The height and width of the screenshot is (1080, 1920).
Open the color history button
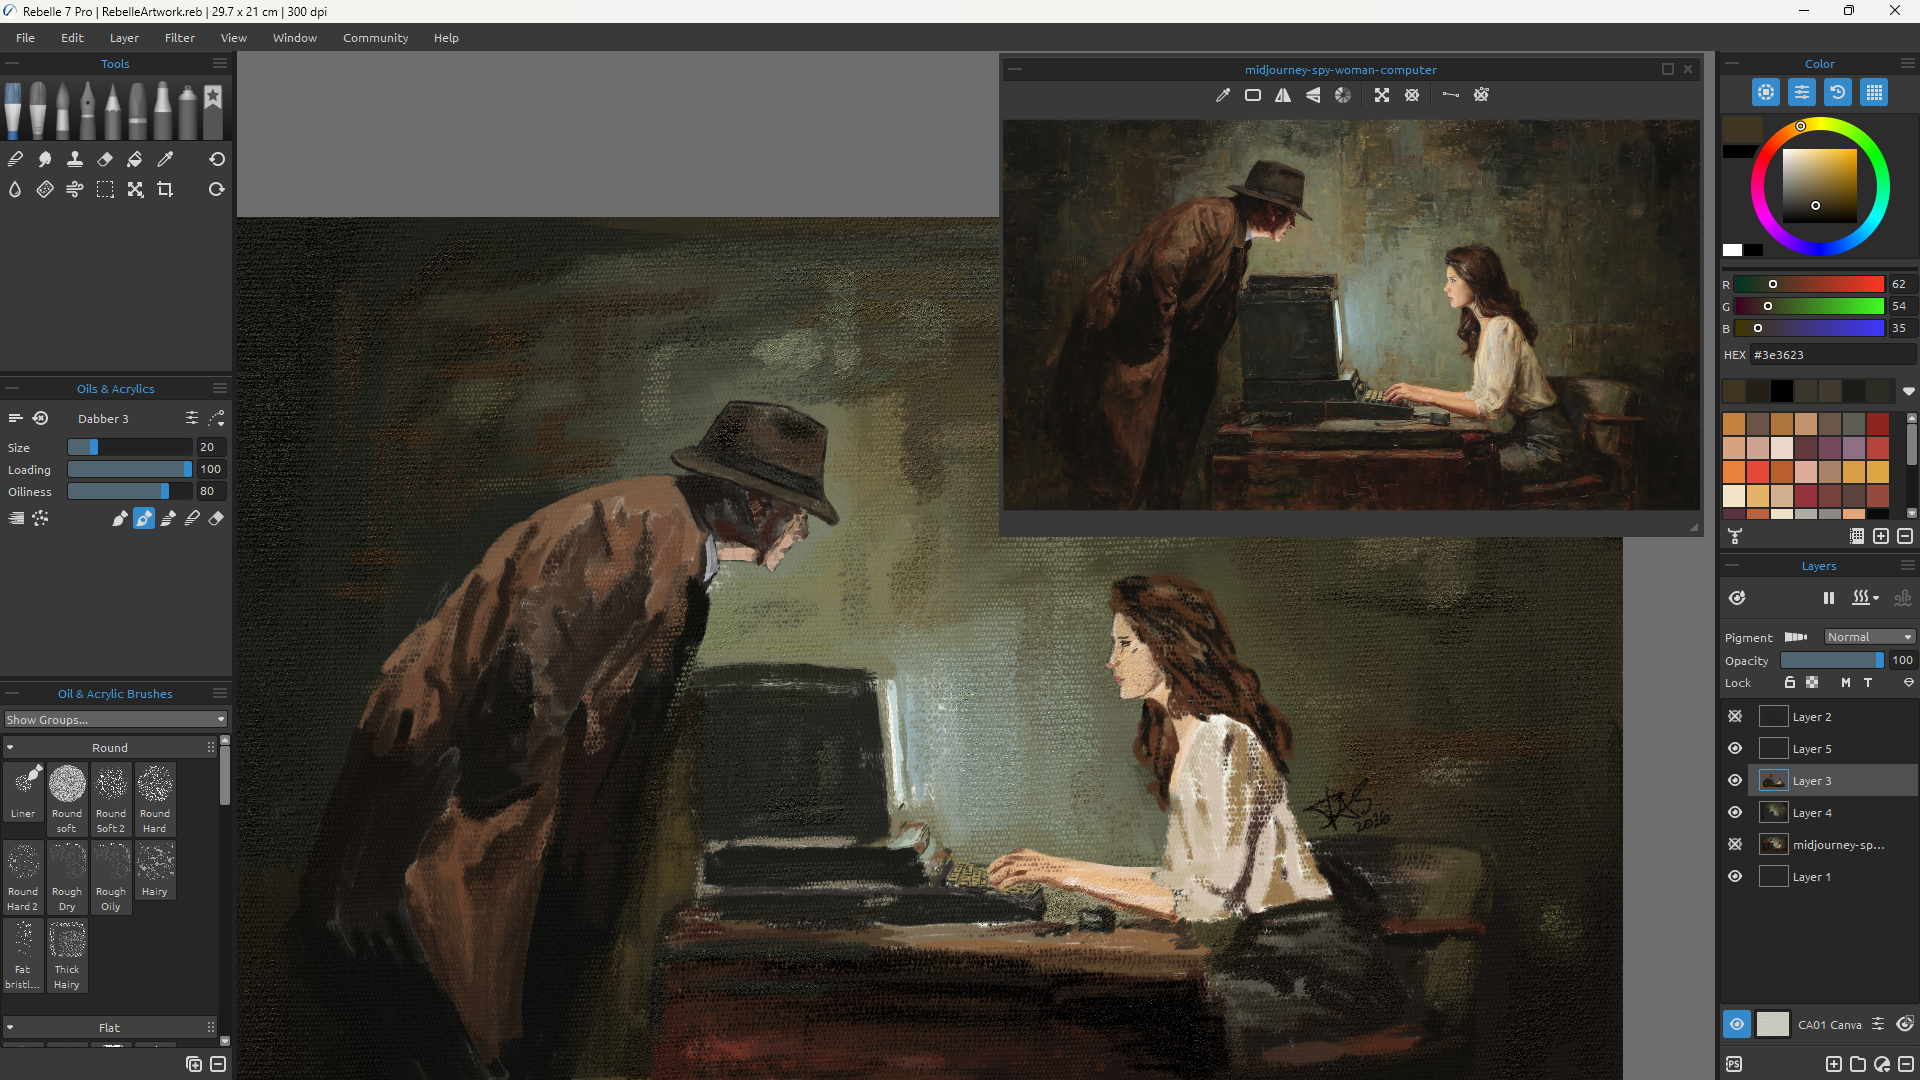(1838, 92)
